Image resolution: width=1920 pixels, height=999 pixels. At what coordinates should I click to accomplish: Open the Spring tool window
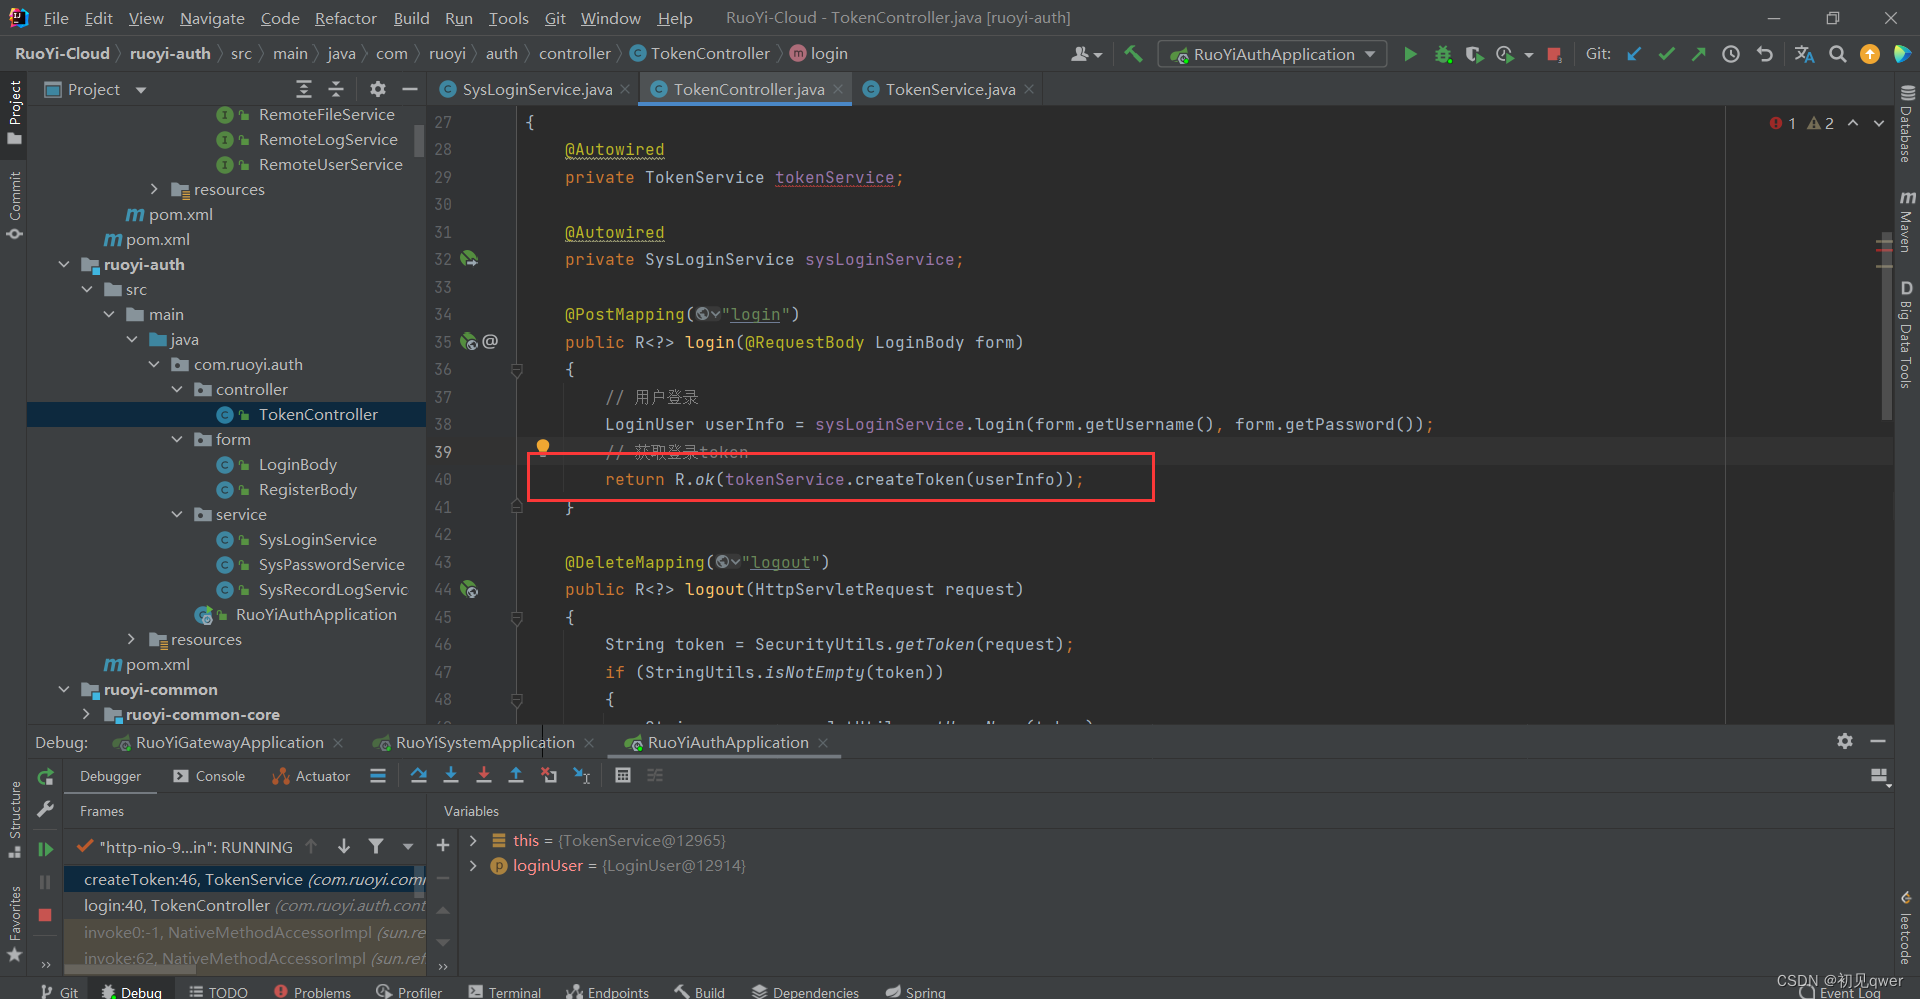(915, 991)
